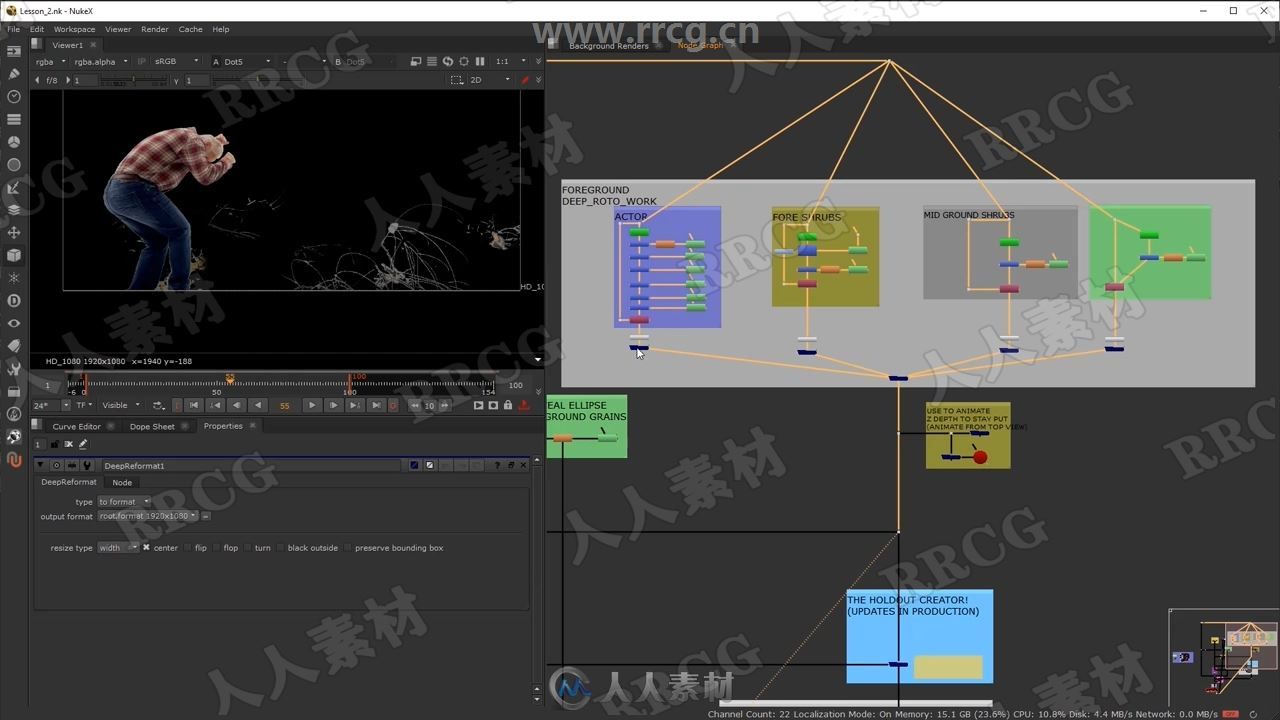1280x720 pixels.
Task: Click the timeline playhead at frame 55
Action: (230, 379)
